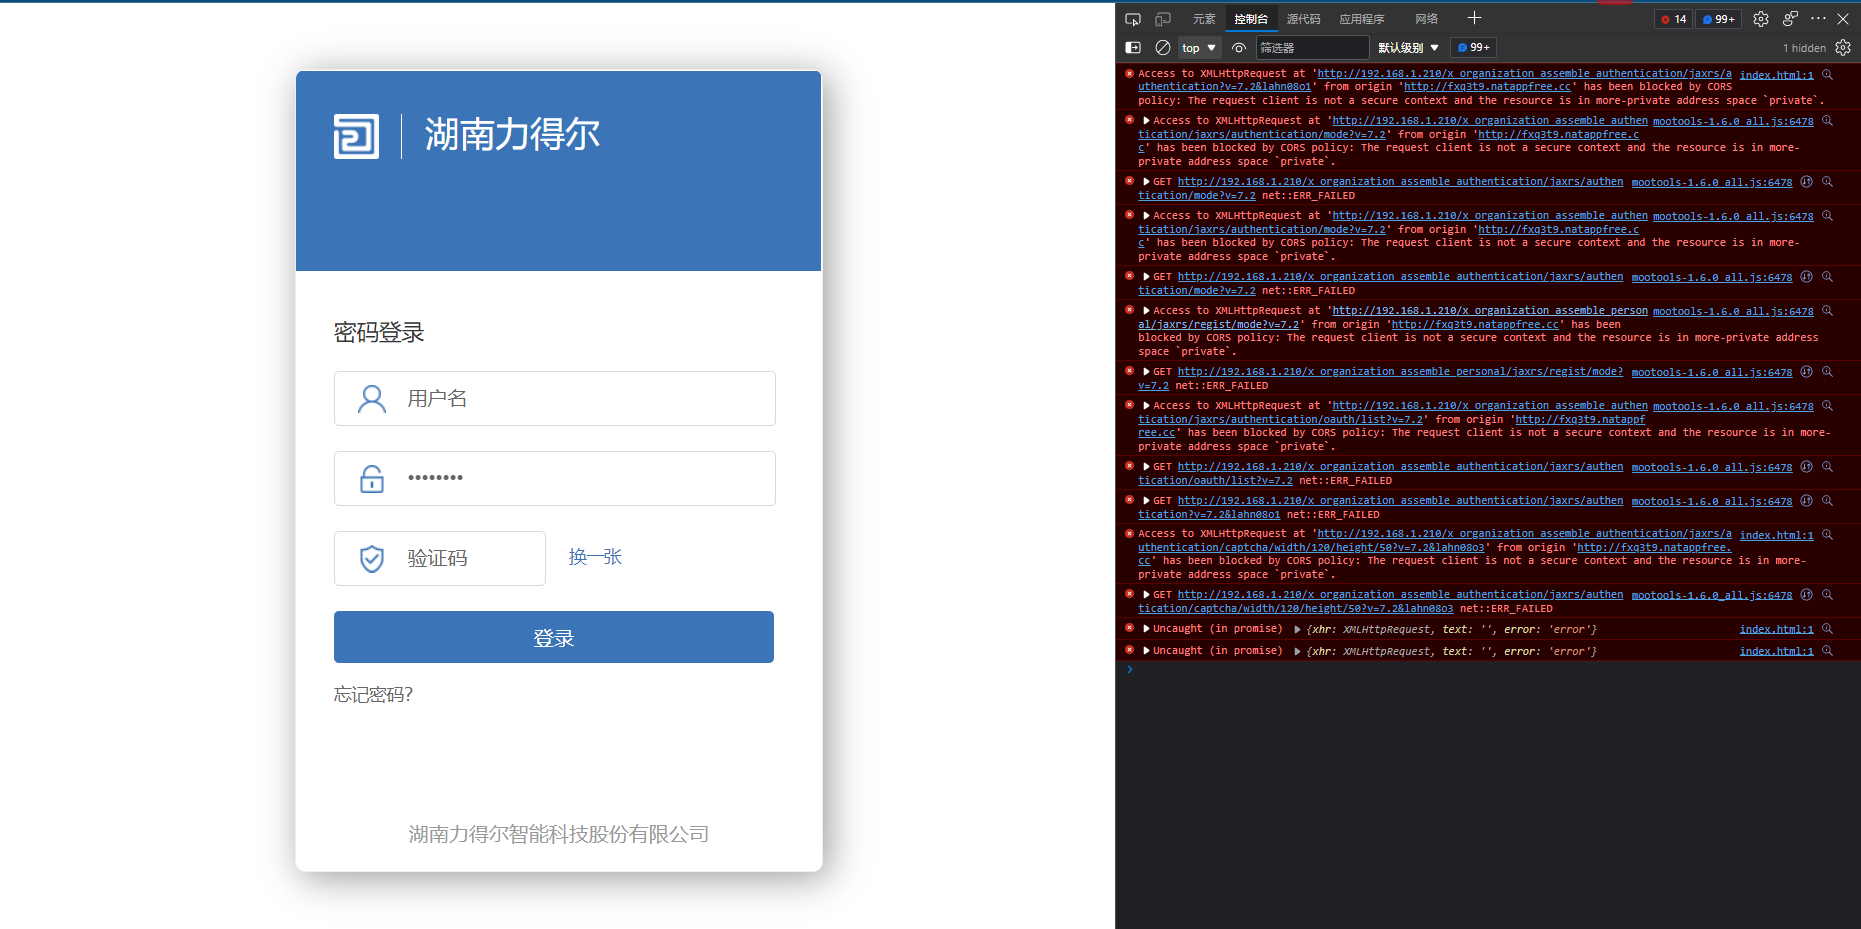Viewport: 1861px width, 929px height.
Task: Clear the console
Action: [x=1163, y=47]
